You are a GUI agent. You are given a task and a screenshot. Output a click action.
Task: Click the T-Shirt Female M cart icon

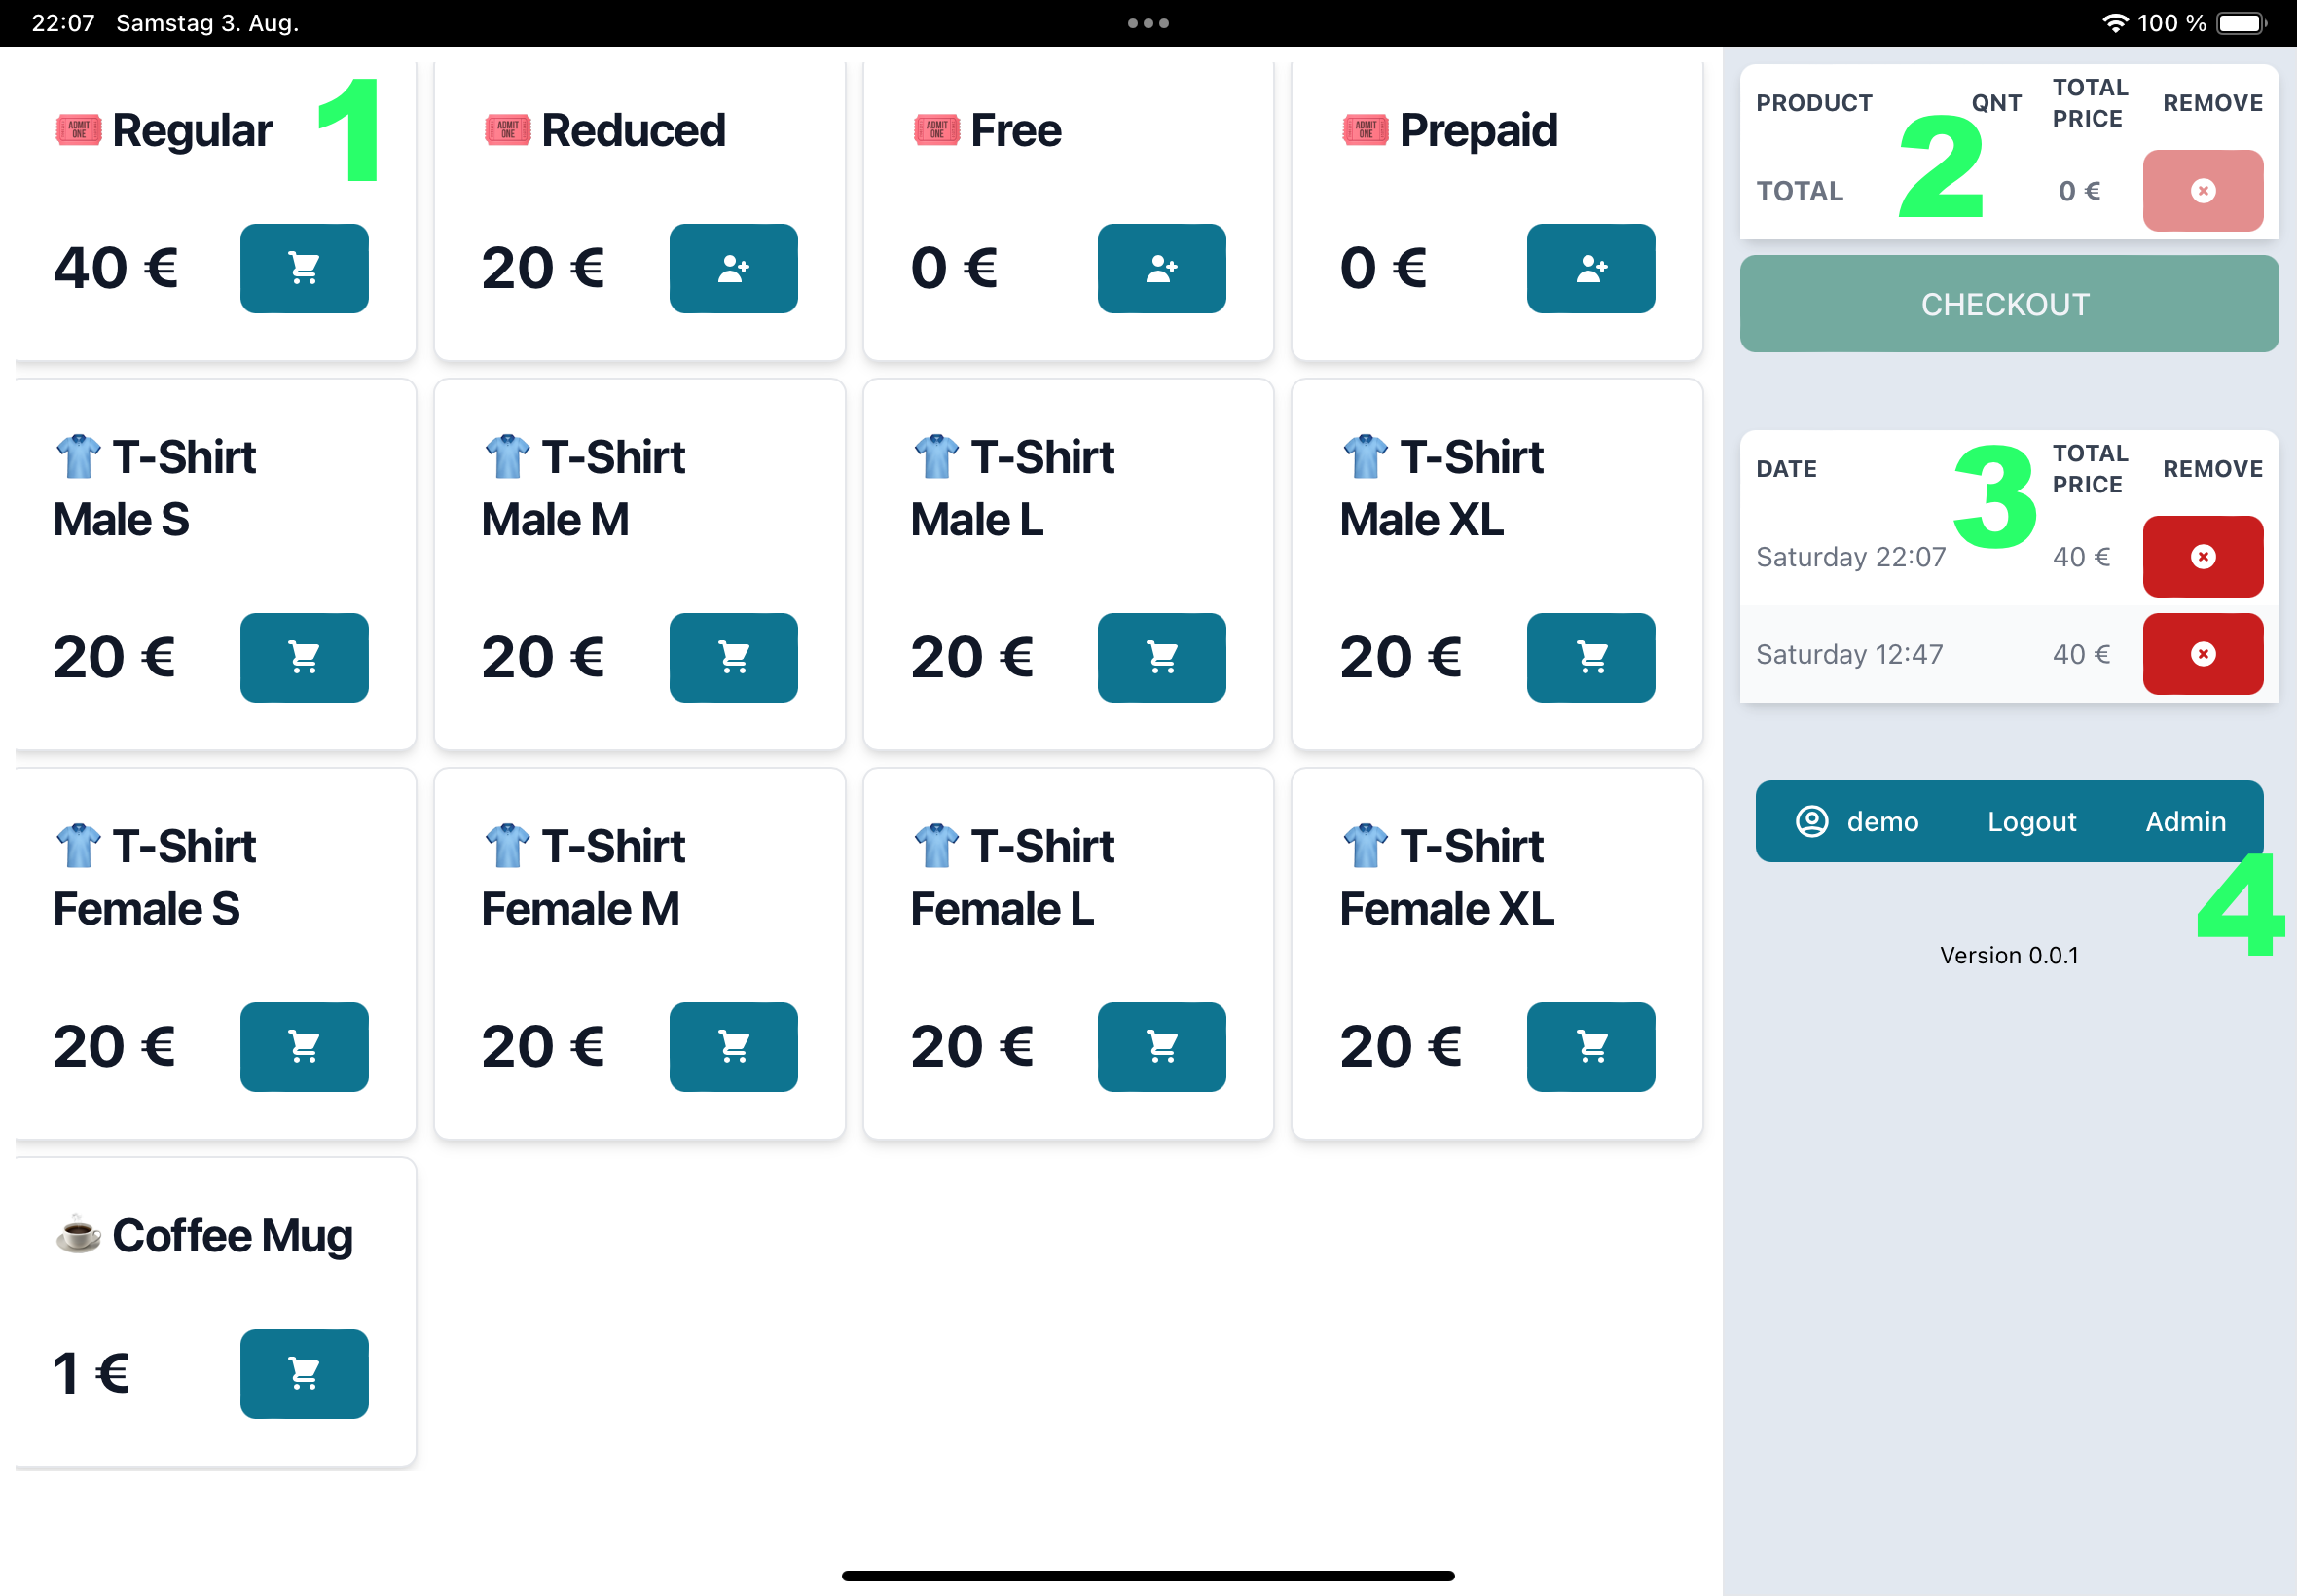click(x=733, y=1046)
